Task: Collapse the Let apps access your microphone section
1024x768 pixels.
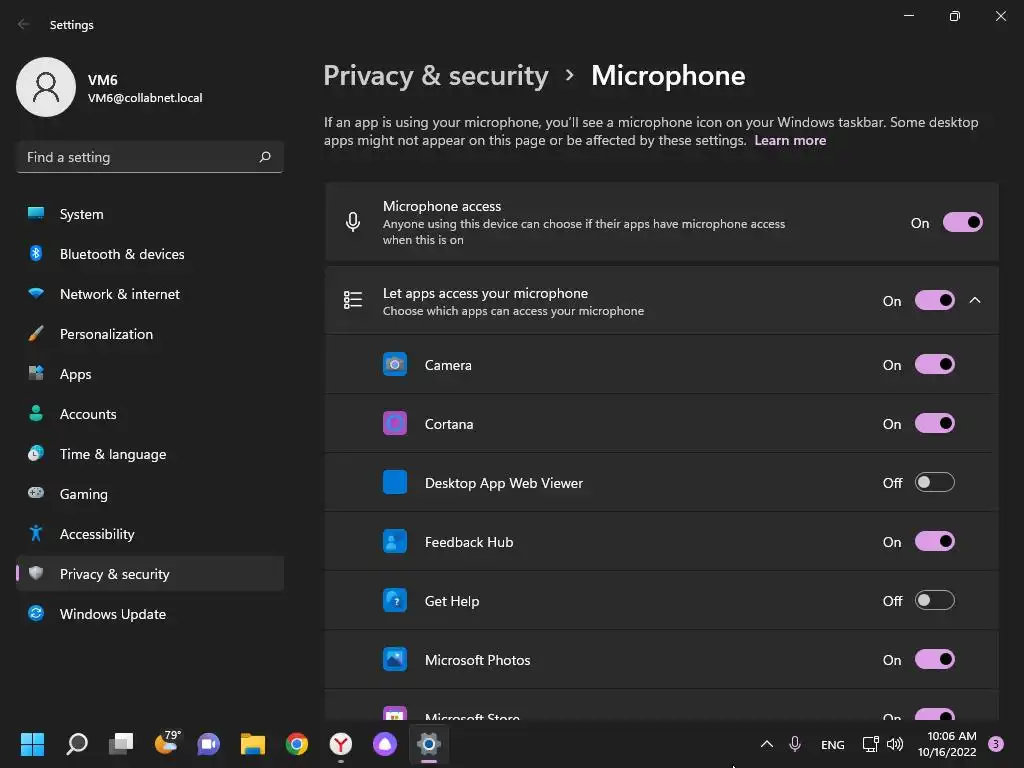Action: point(975,301)
